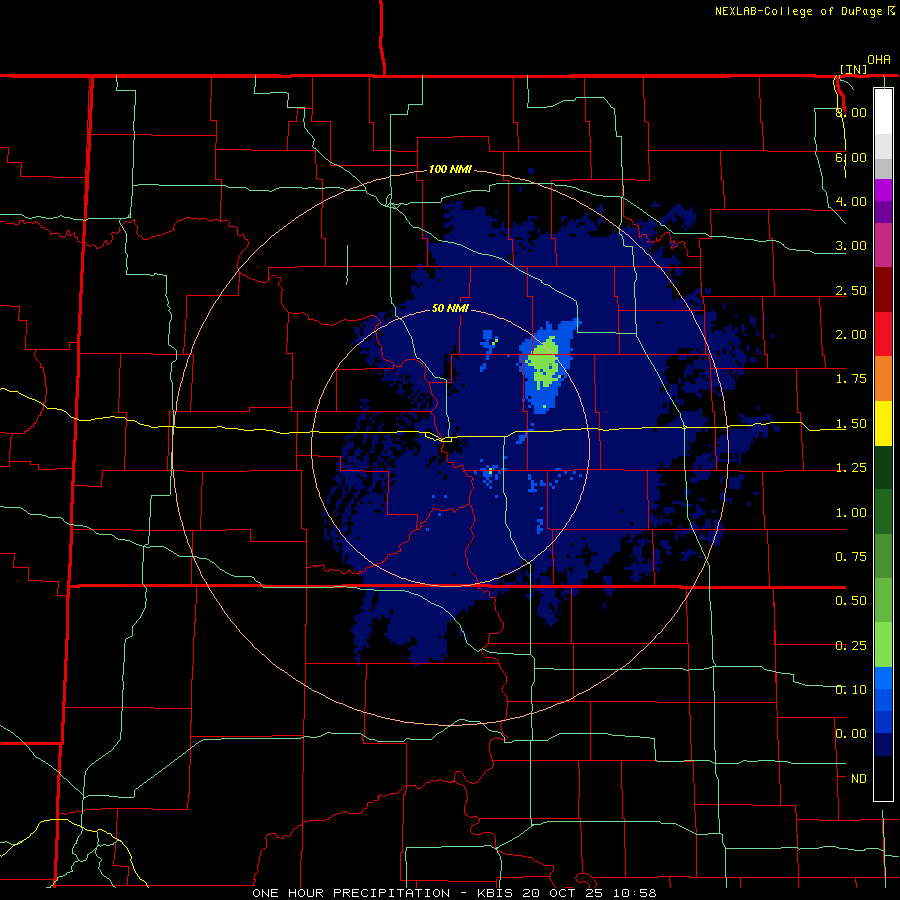
Task: Click the NEXLAB-College of DuPage credit text
Action: point(800,11)
